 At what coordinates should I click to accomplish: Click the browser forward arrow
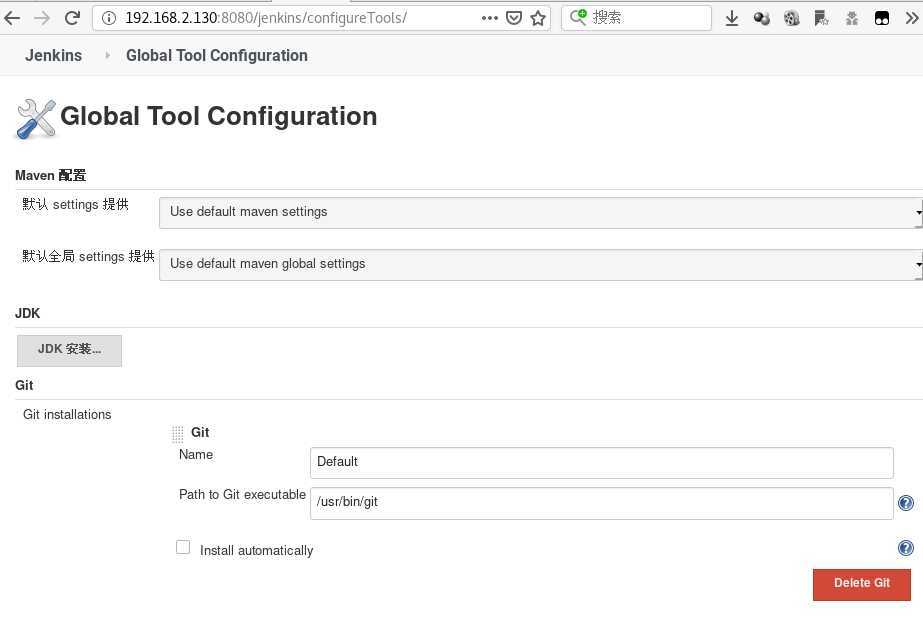coord(42,18)
